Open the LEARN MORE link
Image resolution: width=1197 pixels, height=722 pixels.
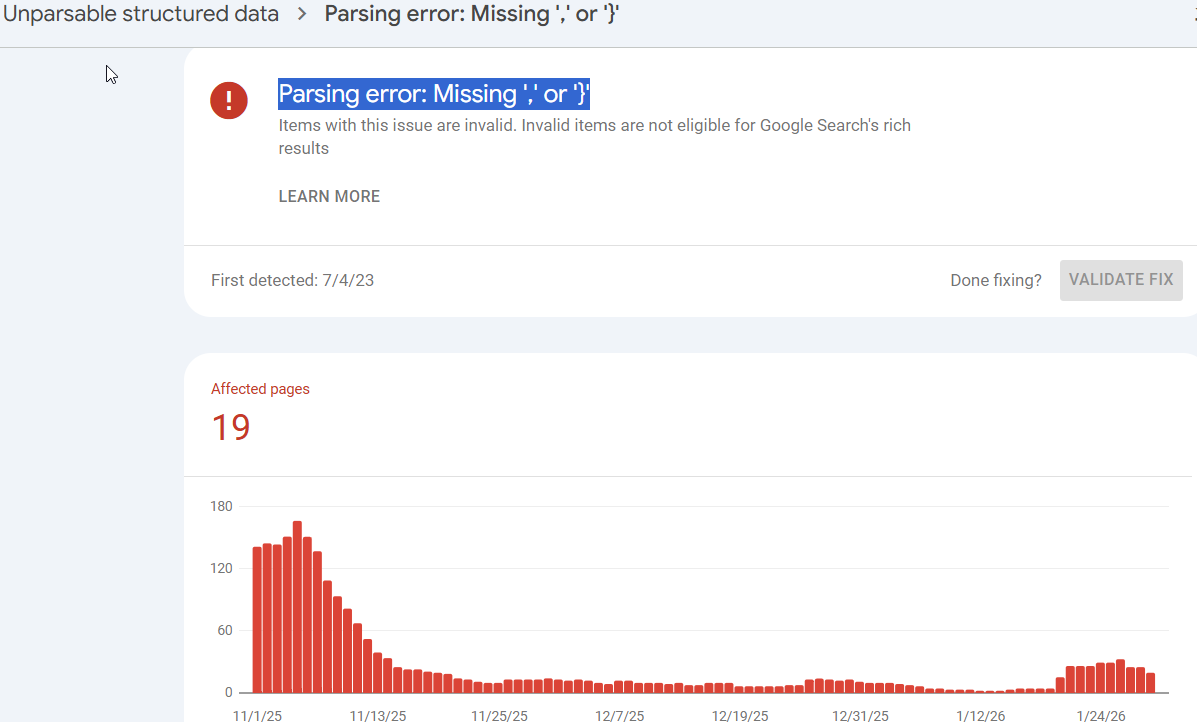[x=329, y=196]
